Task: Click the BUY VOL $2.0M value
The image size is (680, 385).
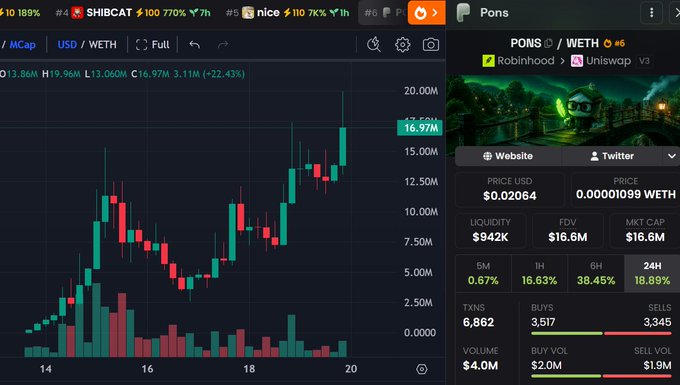Action: 546,365
